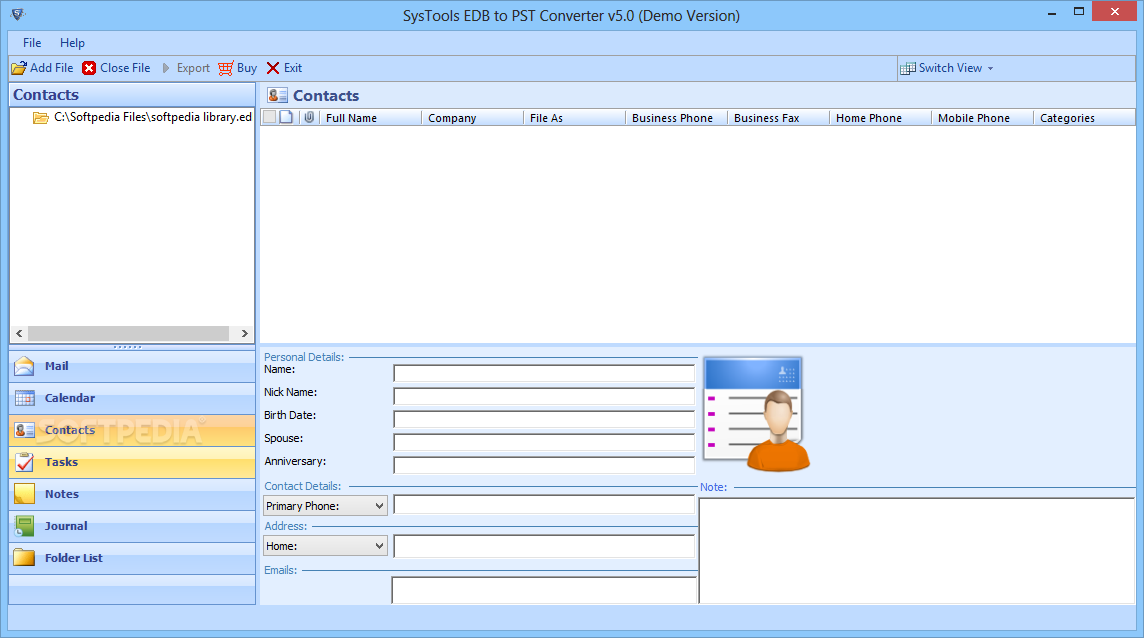Click the folder tree scroll right arrow
1144x638 pixels.
point(244,334)
